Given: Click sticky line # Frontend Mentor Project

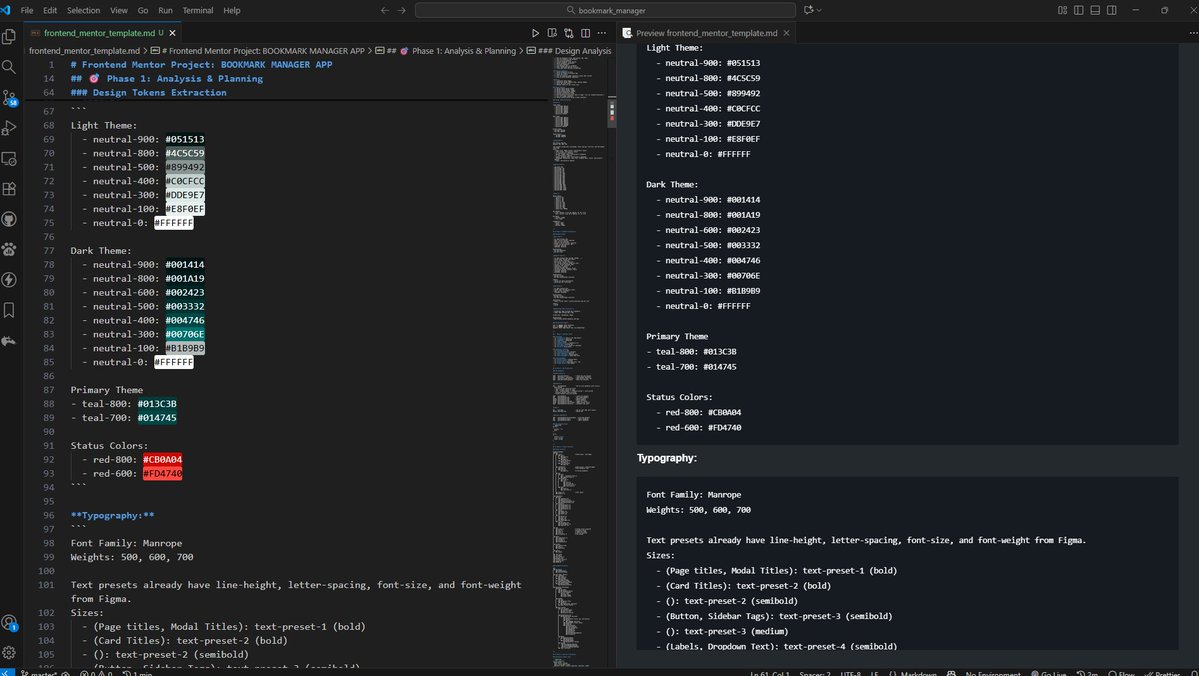Looking at the screenshot, I should tap(201, 65).
